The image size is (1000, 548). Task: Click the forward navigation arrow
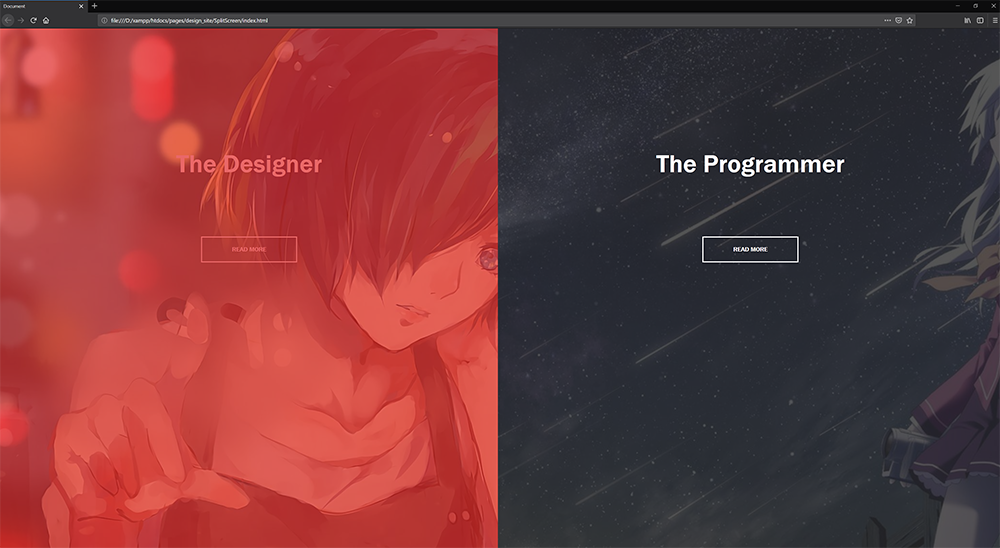(x=20, y=20)
